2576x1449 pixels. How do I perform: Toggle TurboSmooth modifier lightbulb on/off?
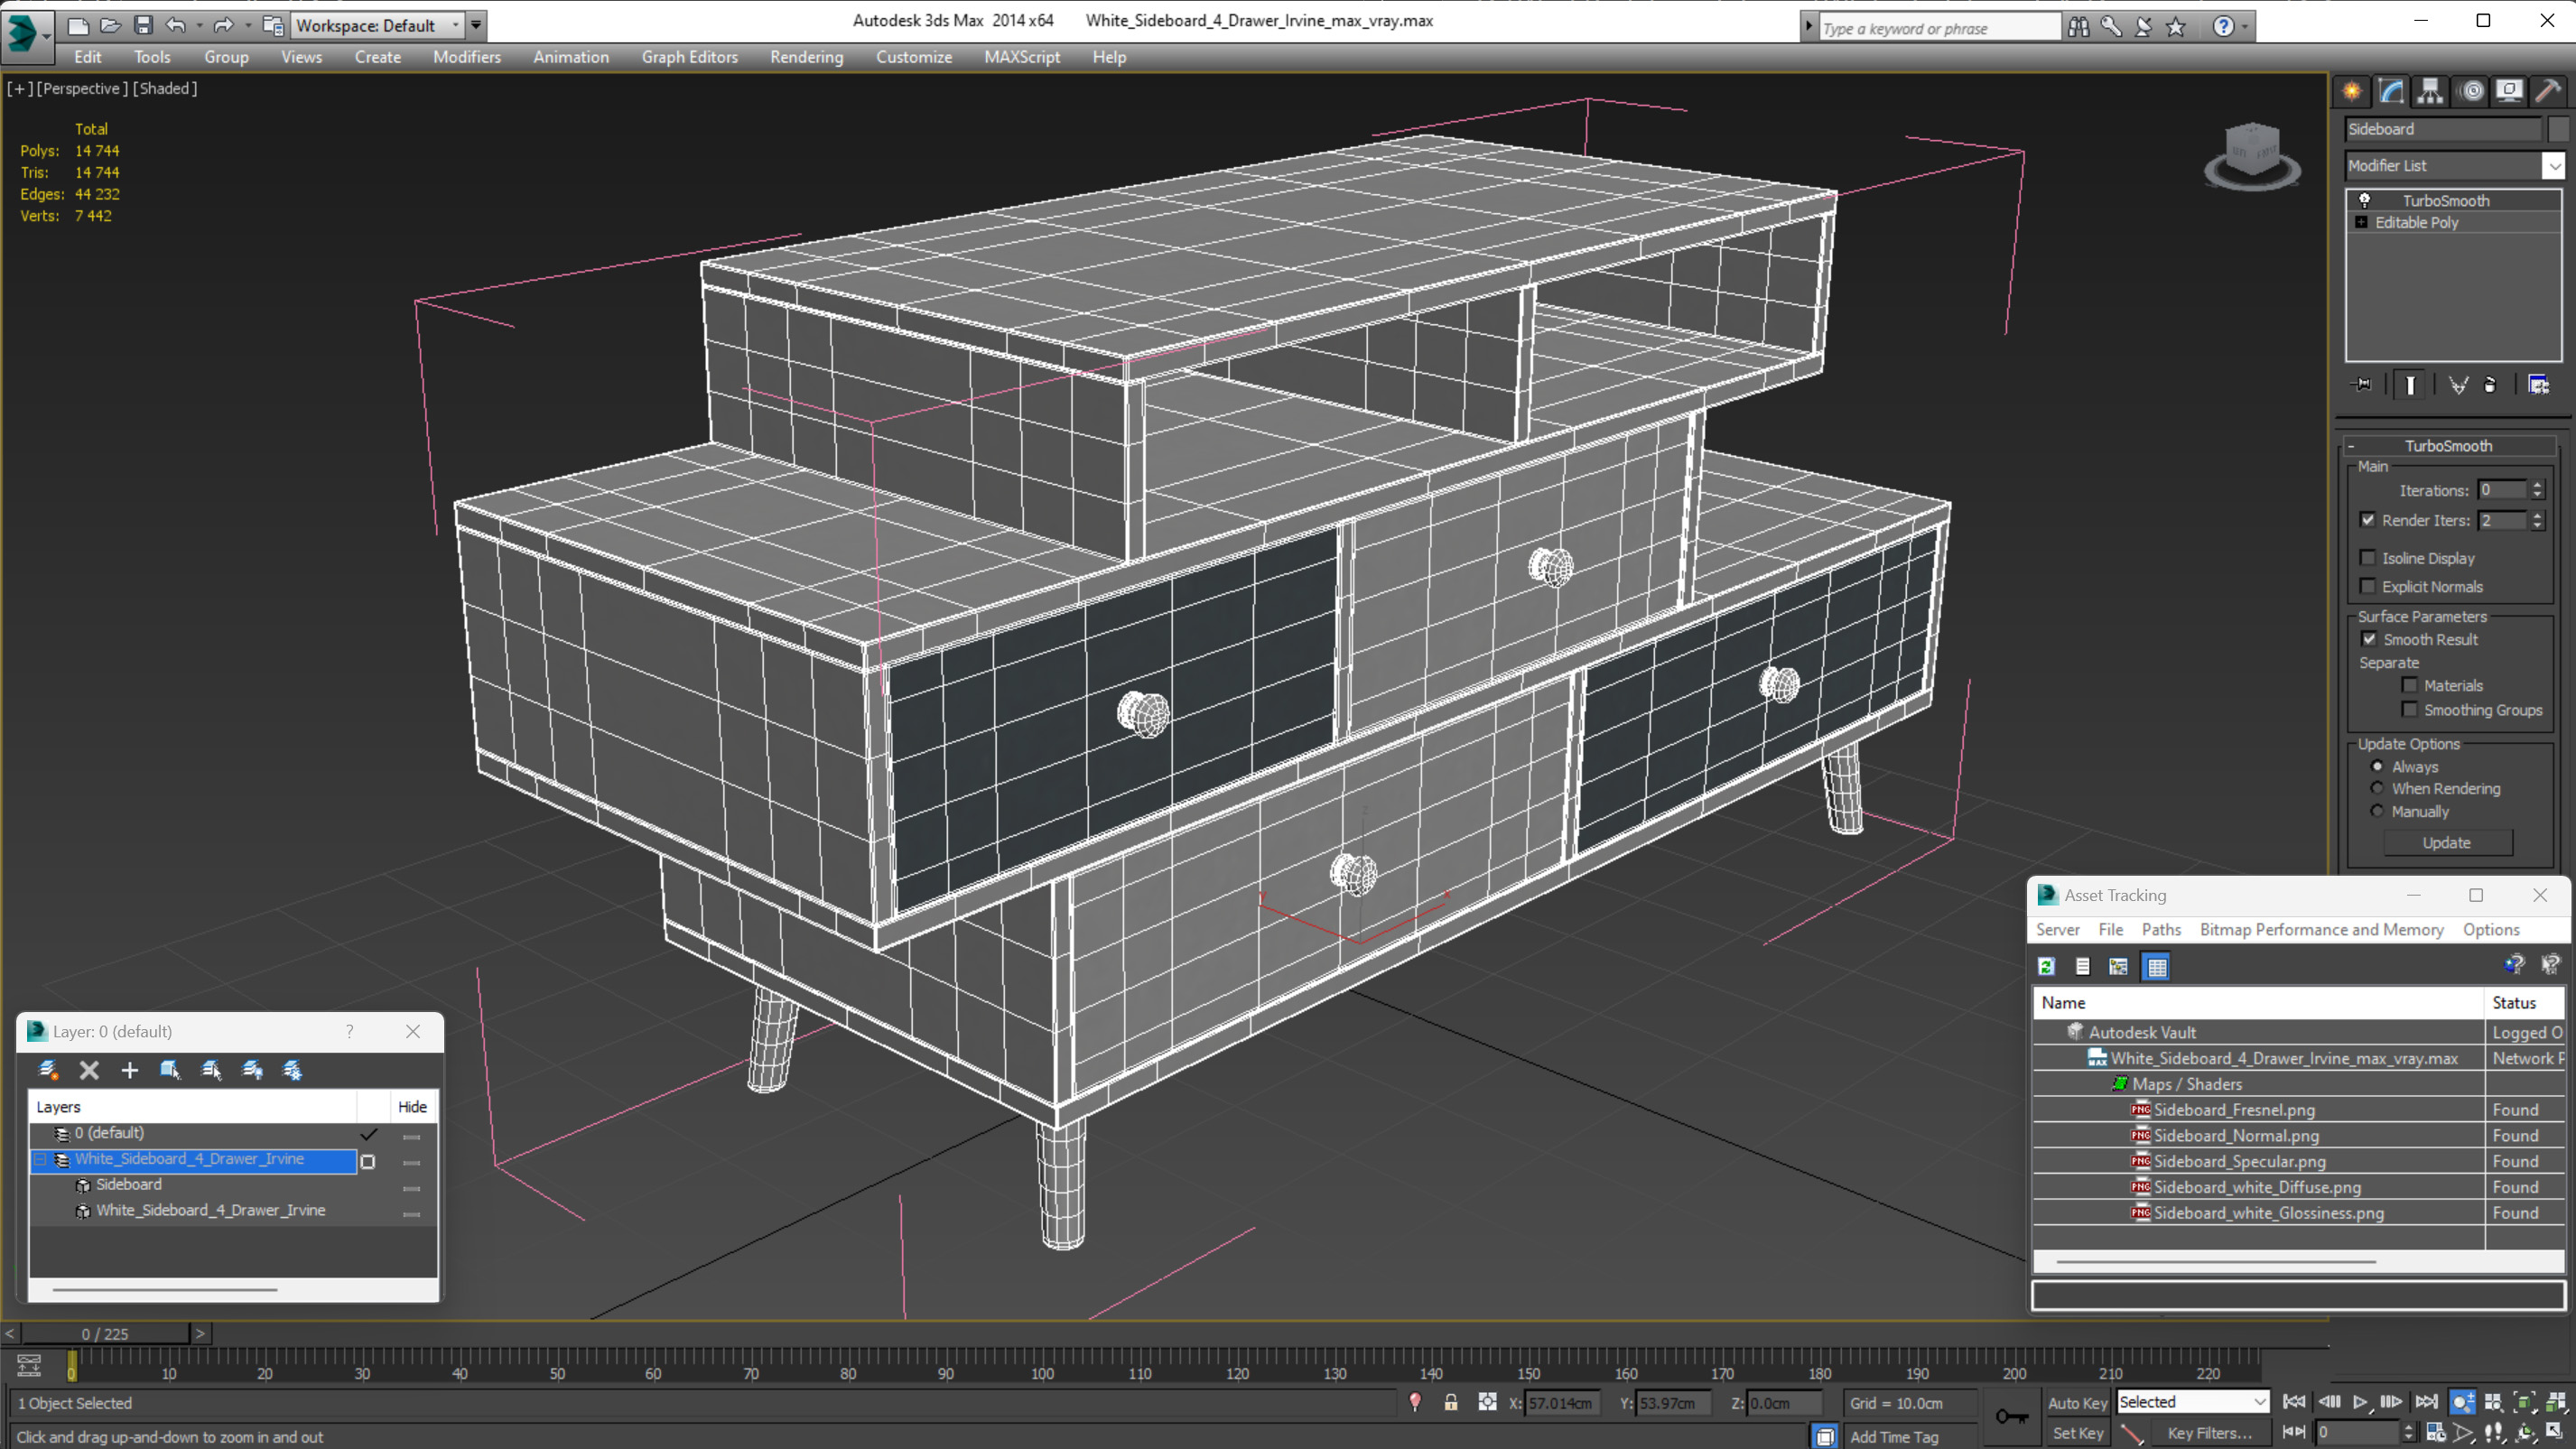[2364, 200]
